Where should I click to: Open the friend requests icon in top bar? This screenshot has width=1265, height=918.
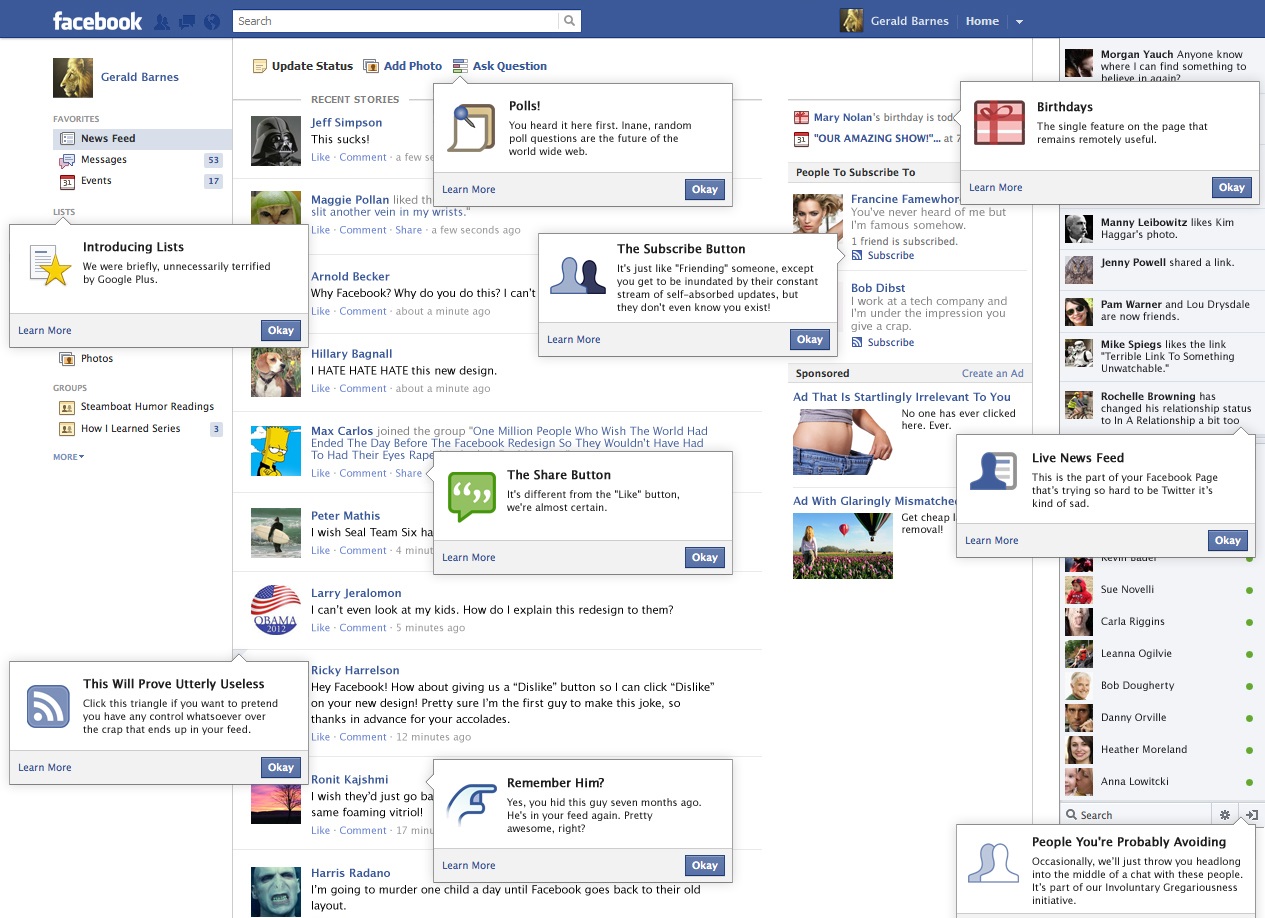tap(163, 21)
